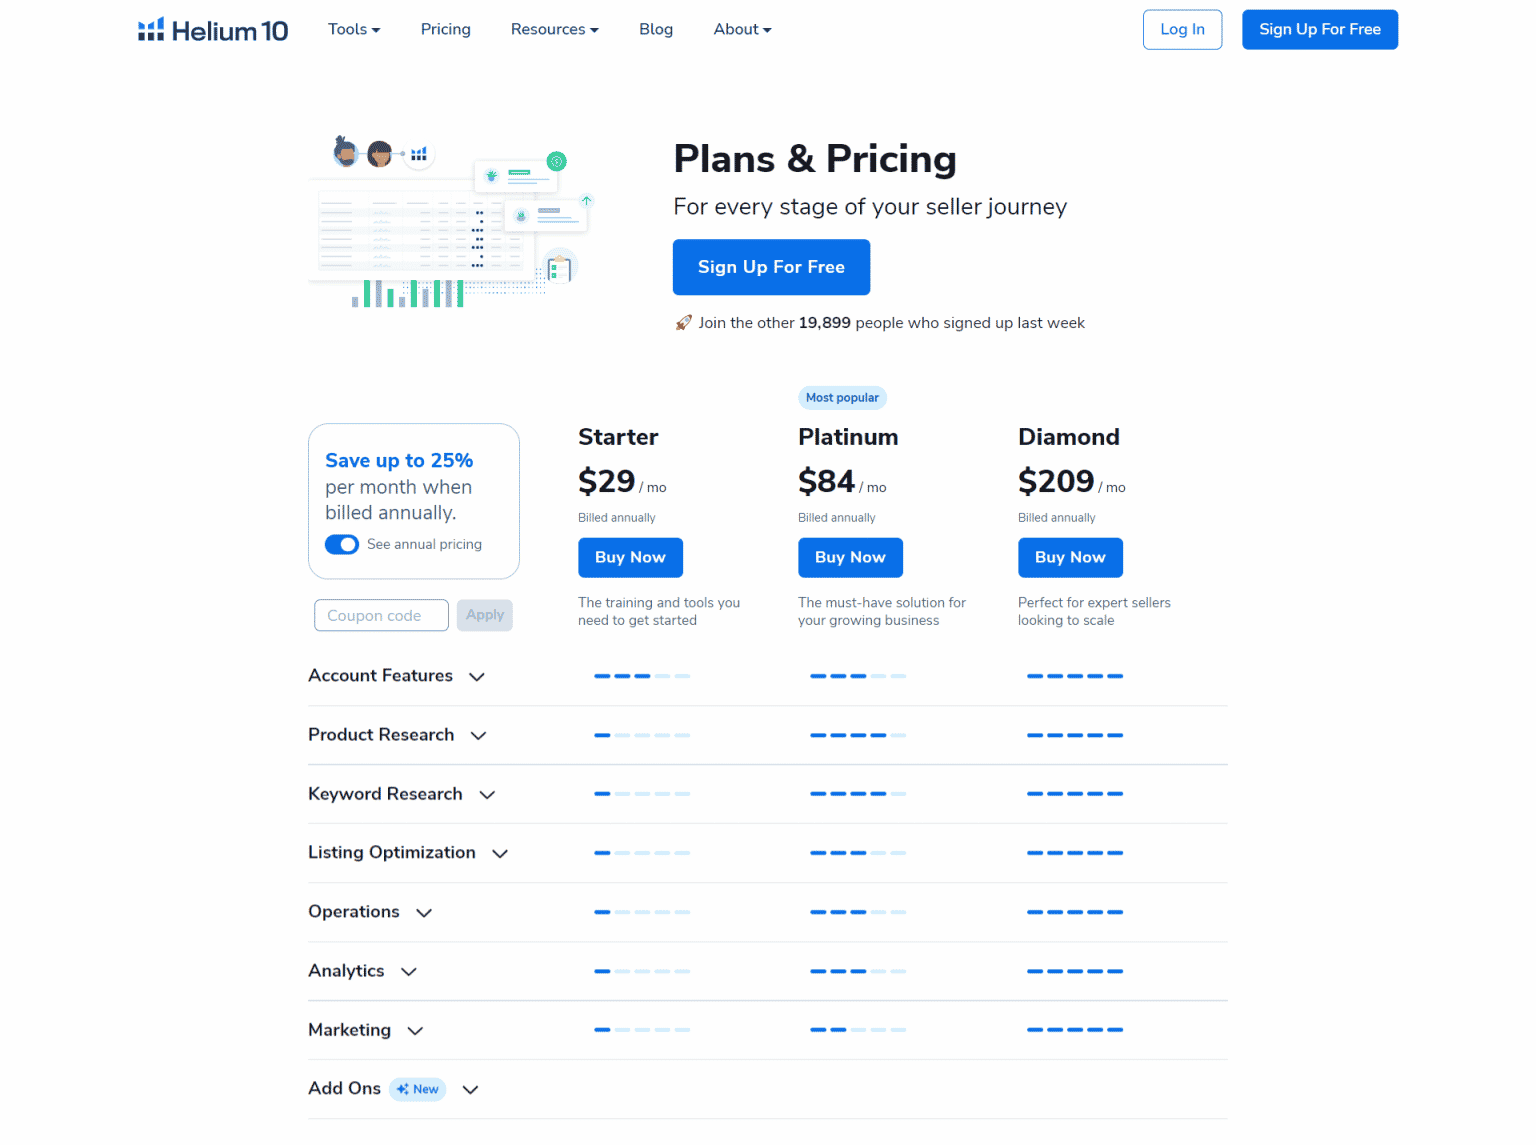Toggle the See annual pricing switch
The image size is (1536, 1145).
(342, 545)
